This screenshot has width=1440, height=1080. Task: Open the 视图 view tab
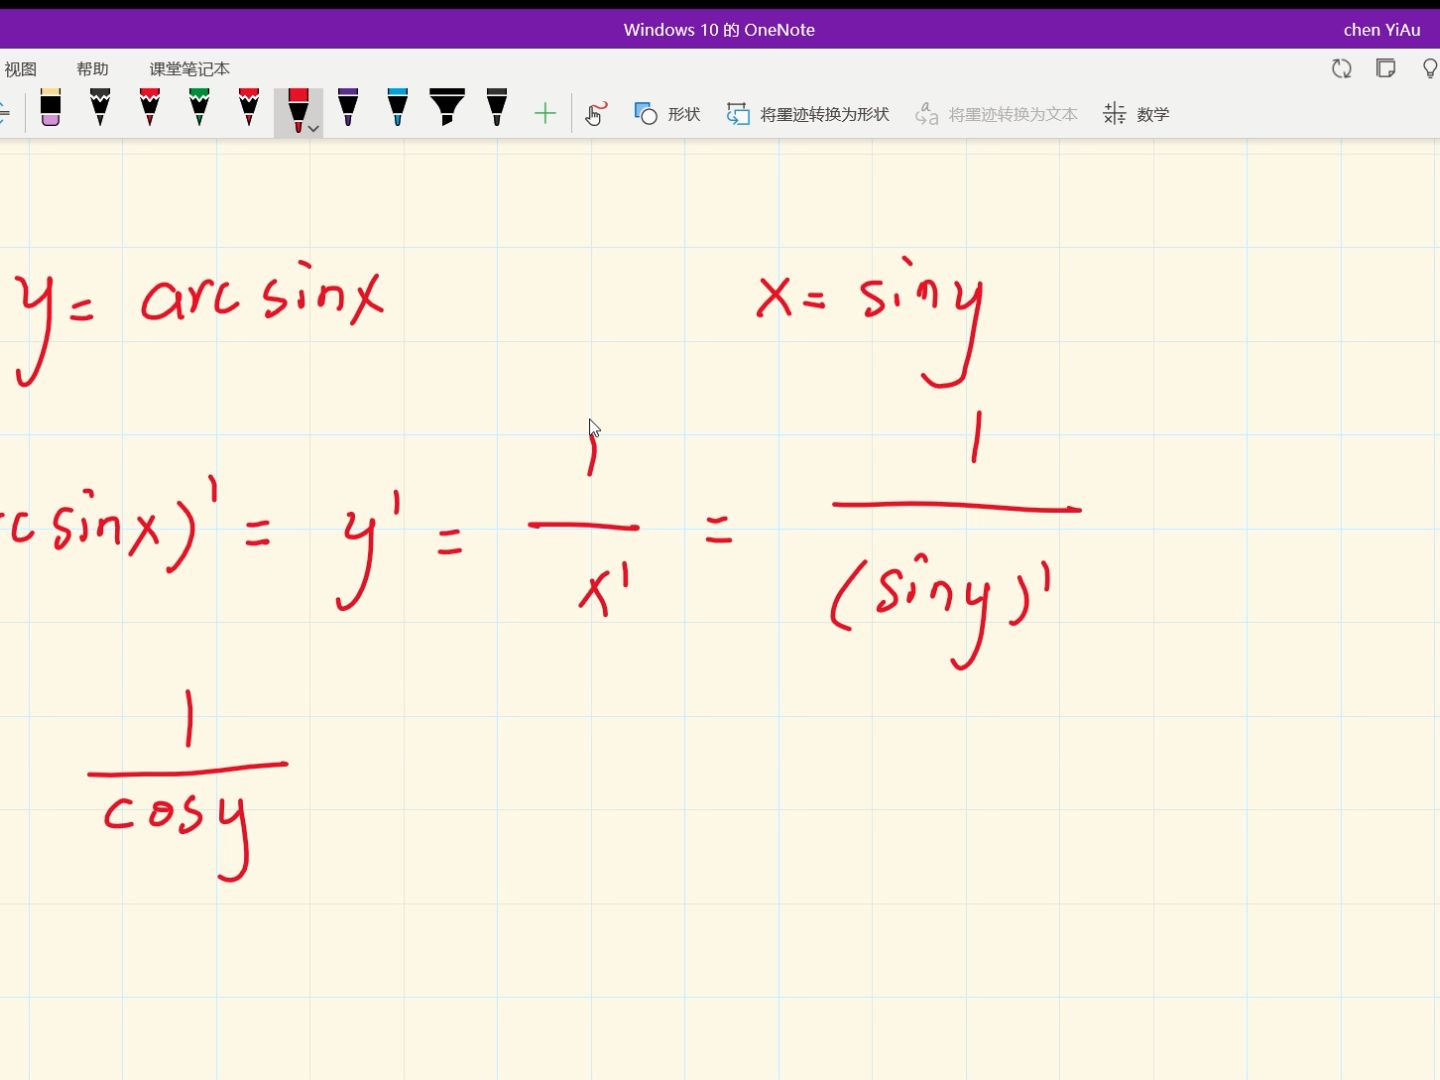point(20,69)
